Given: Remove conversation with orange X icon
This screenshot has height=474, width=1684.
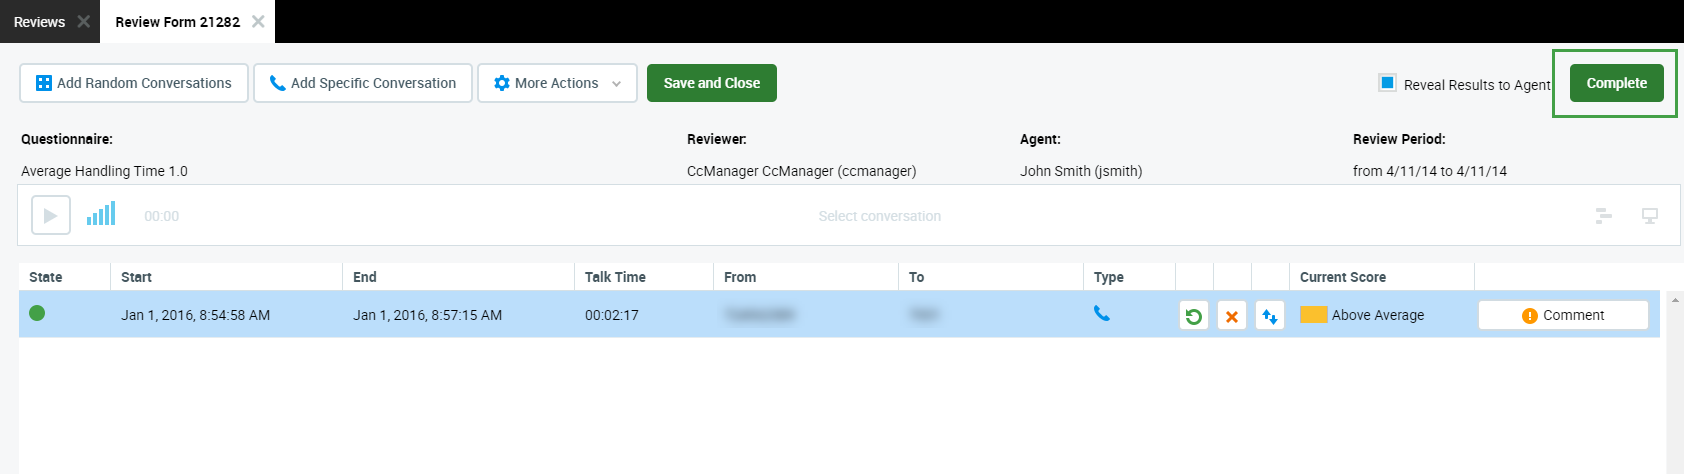Looking at the screenshot, I should click(1231, 316).
